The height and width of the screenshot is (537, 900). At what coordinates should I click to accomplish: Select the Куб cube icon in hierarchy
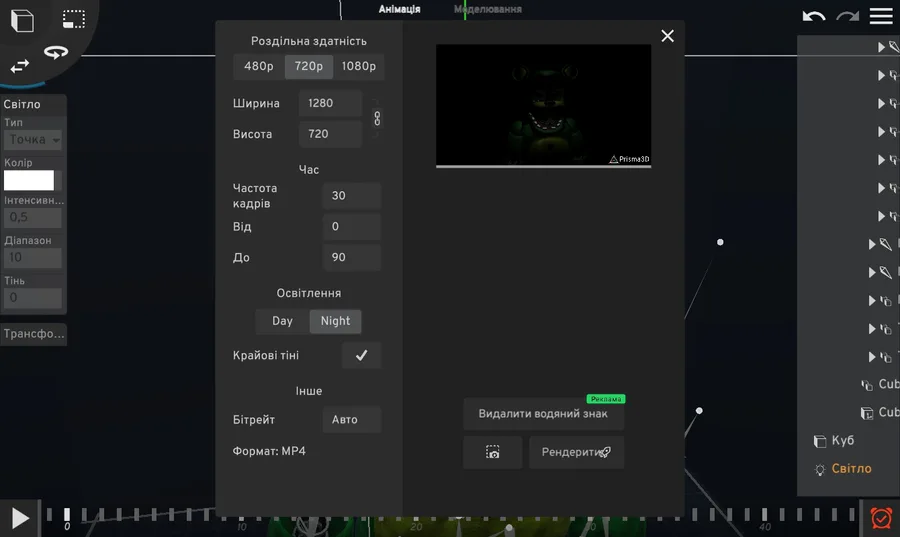[x=820, y=441]
